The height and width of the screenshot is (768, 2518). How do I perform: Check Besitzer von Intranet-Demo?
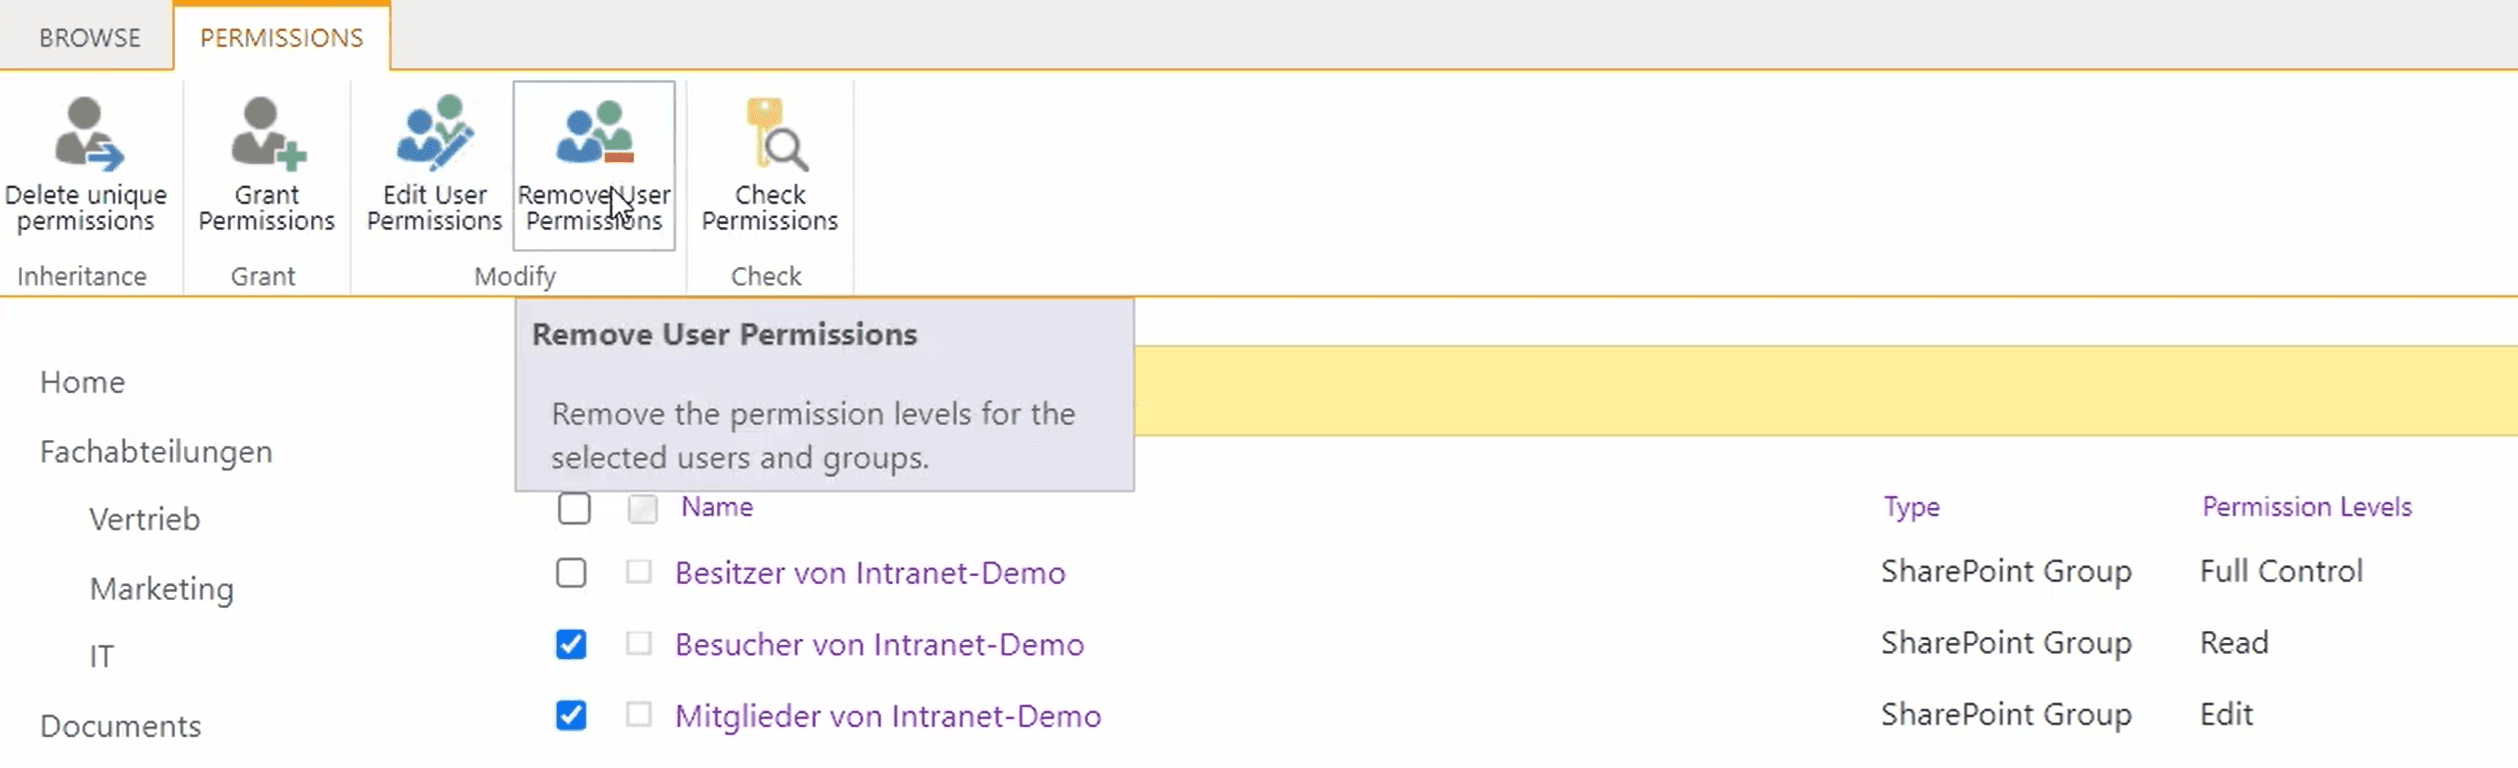[x=572, y=573]
